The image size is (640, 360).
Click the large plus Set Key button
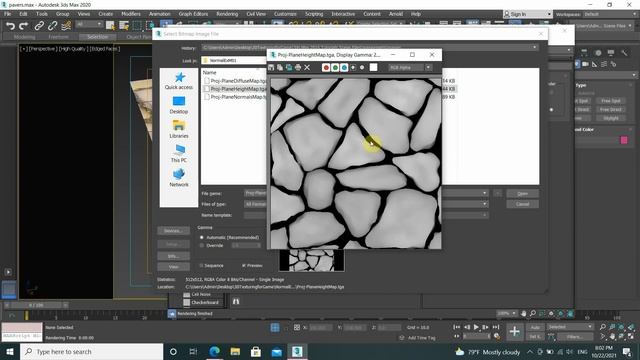point(514,331)
